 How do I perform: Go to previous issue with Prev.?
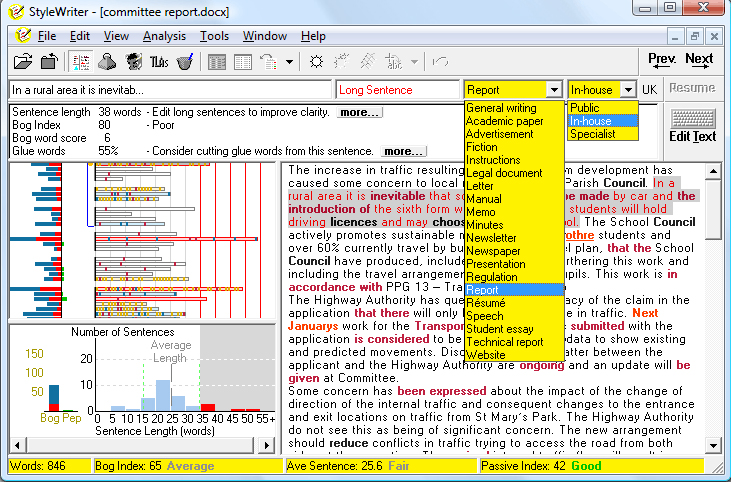661,61
